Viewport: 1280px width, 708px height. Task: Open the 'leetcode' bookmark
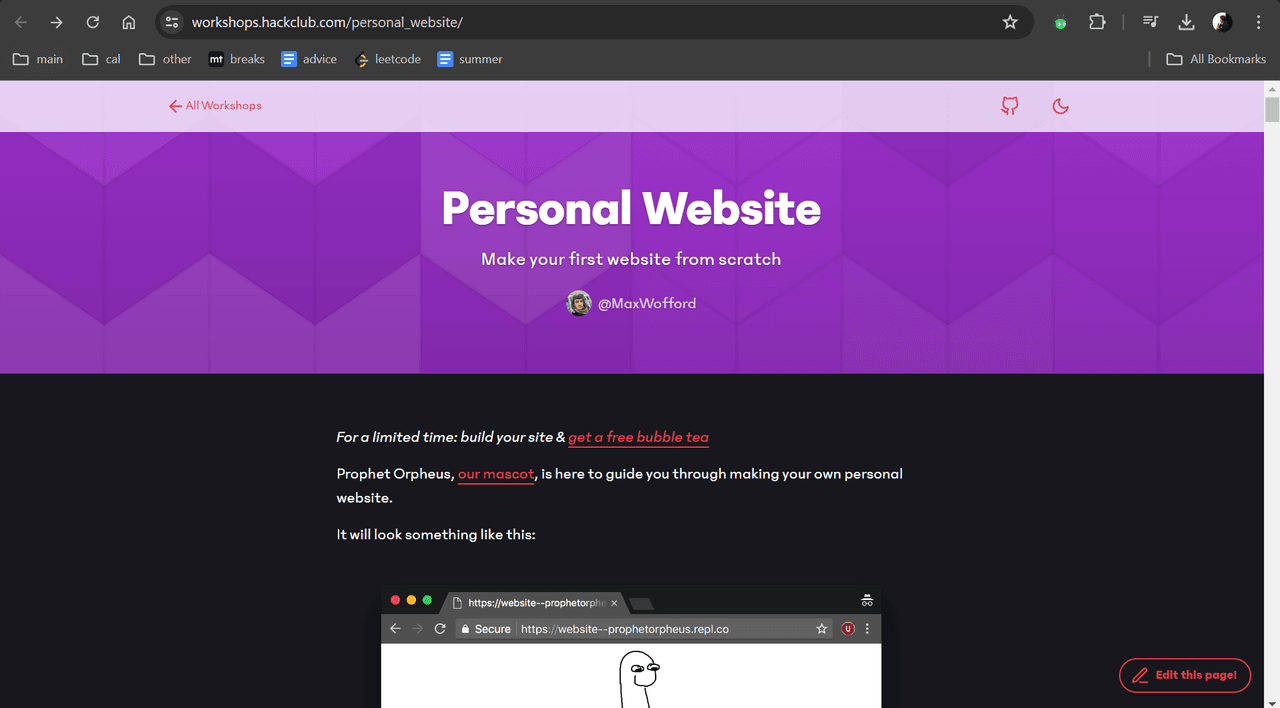coord(388,59)
